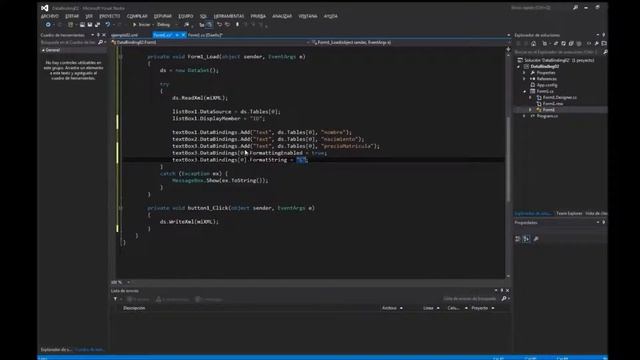Click the new project toolbar icon
Screen dimensions: 640x360
[71, 25]
